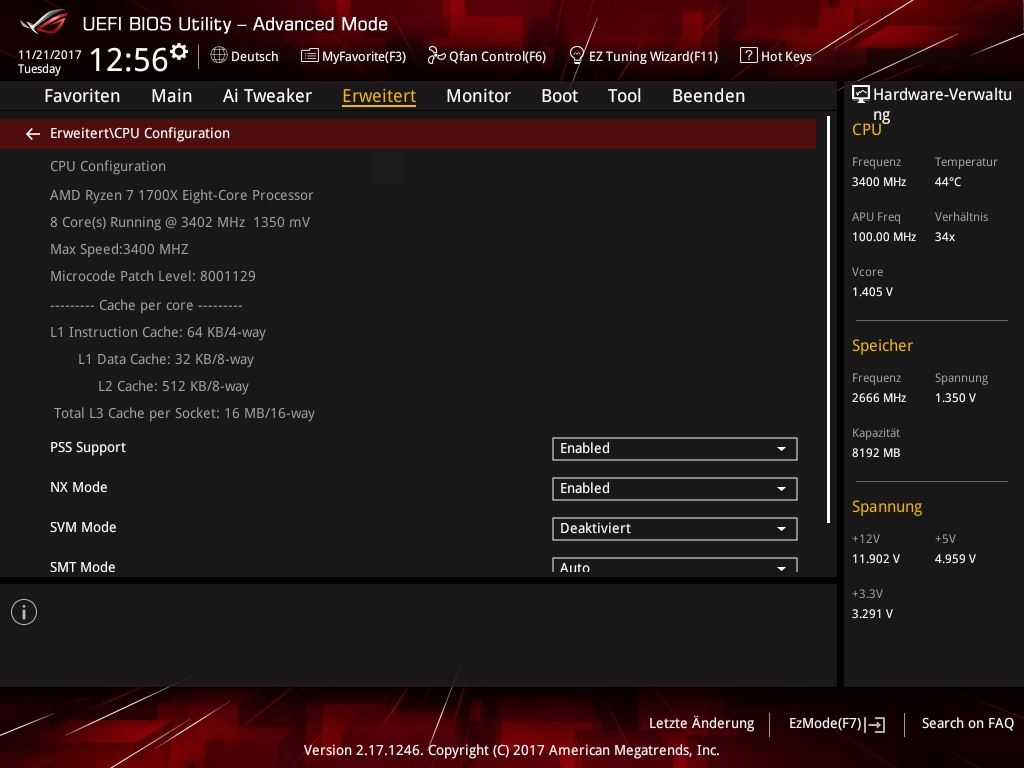Switch to the Ai Tweaker tab

click(x=267, y=96)
